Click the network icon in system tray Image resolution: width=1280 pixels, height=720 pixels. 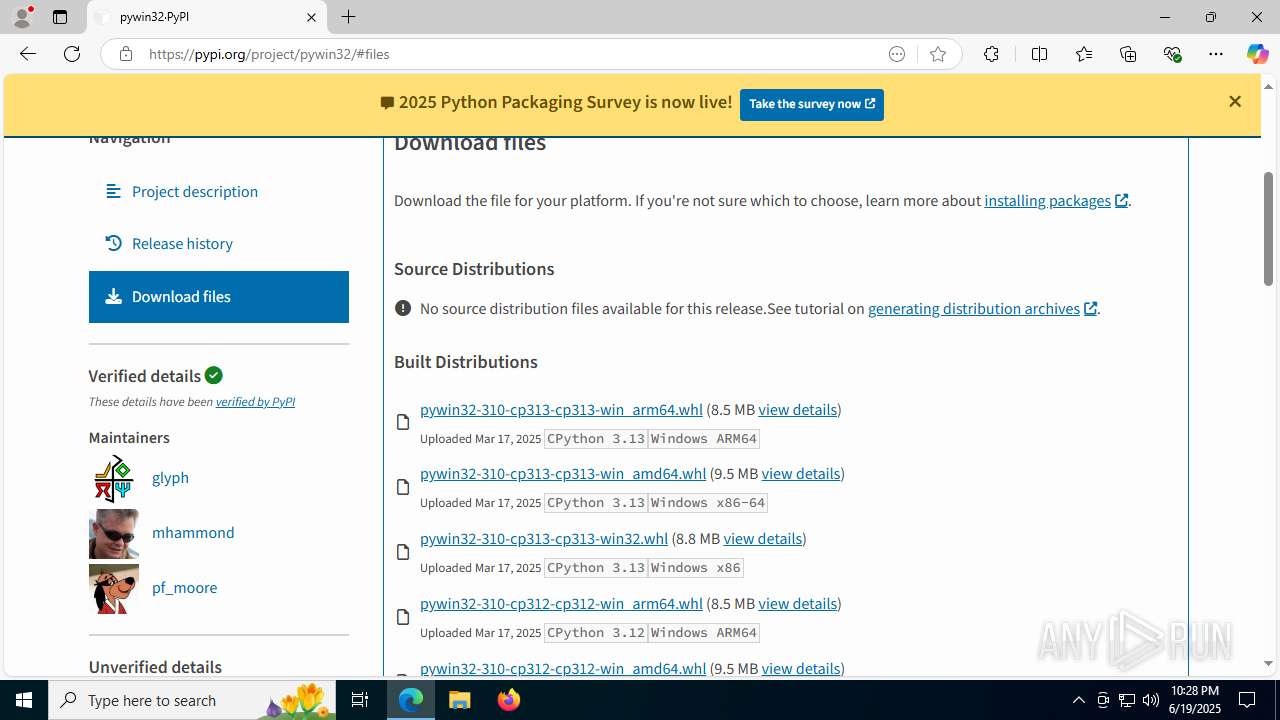point(1127,700)
